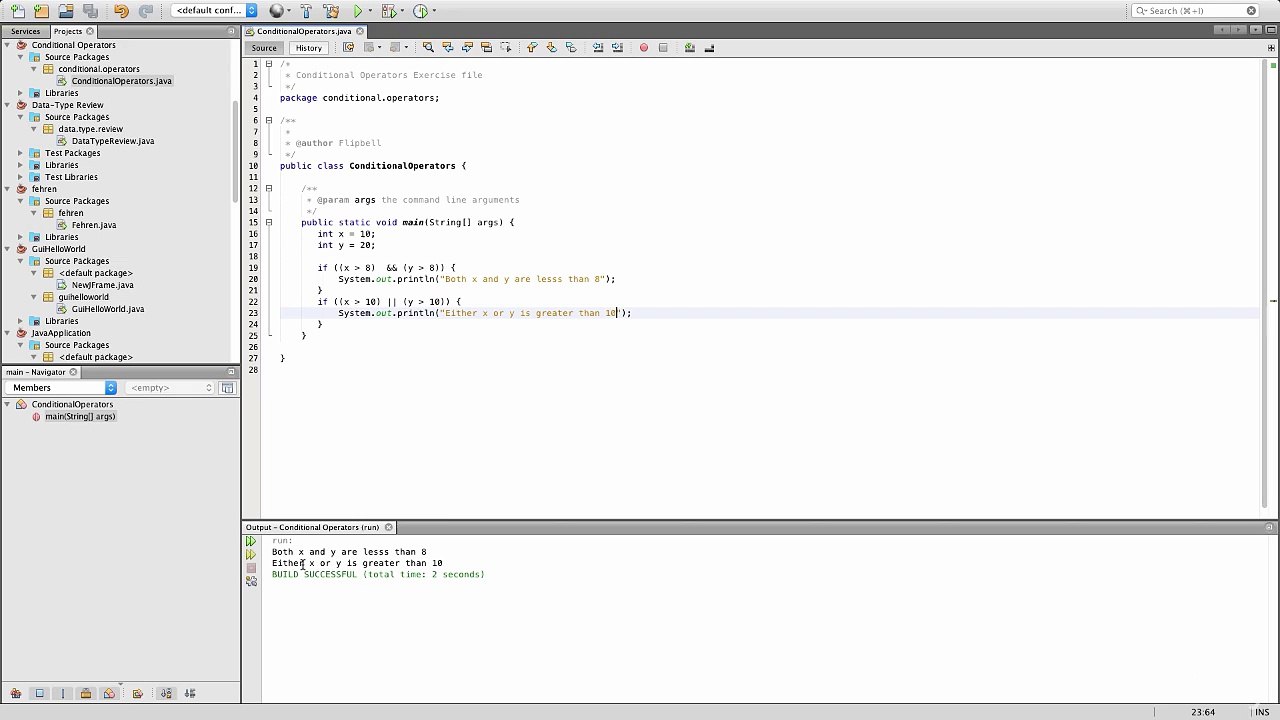
Task: Click the Previous Bookmark icon
Action: pos(532,47)
